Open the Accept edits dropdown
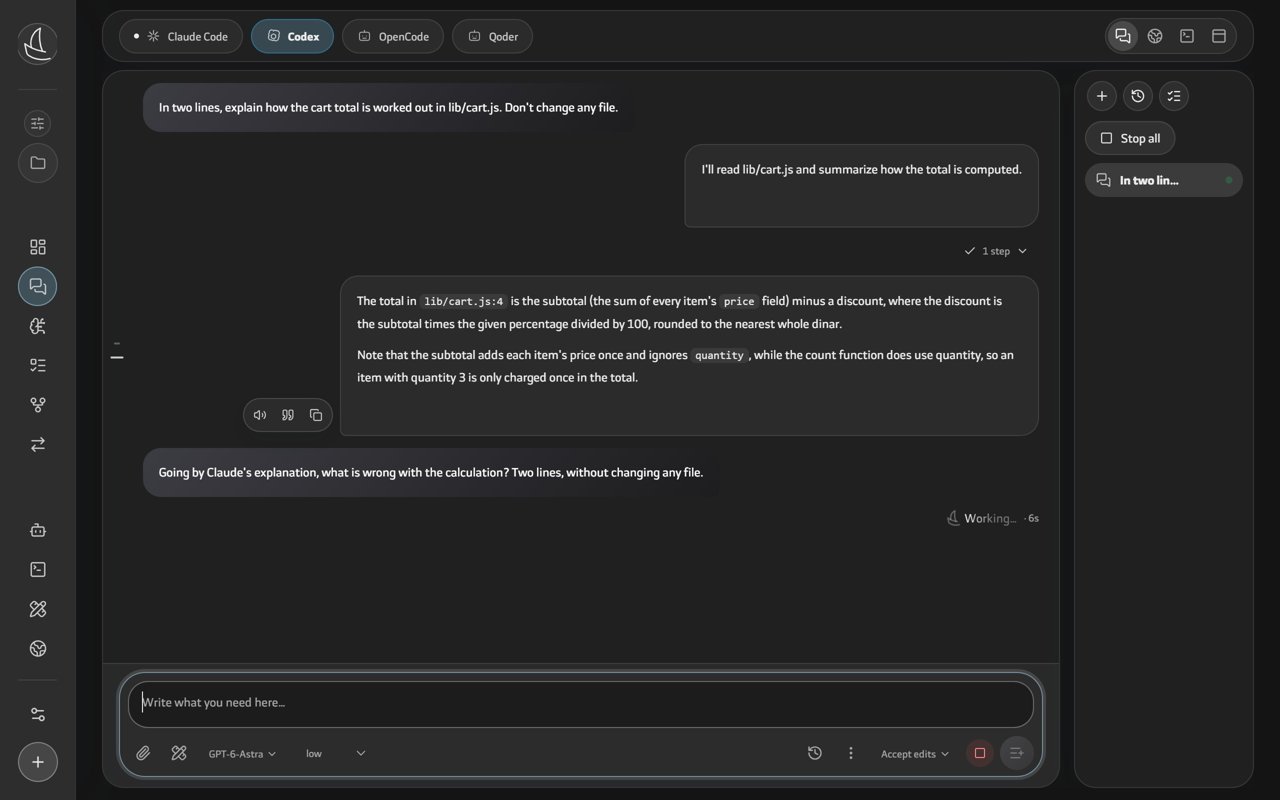The width and height of the screenshot is (1280, 800). (x=915, y=754)
